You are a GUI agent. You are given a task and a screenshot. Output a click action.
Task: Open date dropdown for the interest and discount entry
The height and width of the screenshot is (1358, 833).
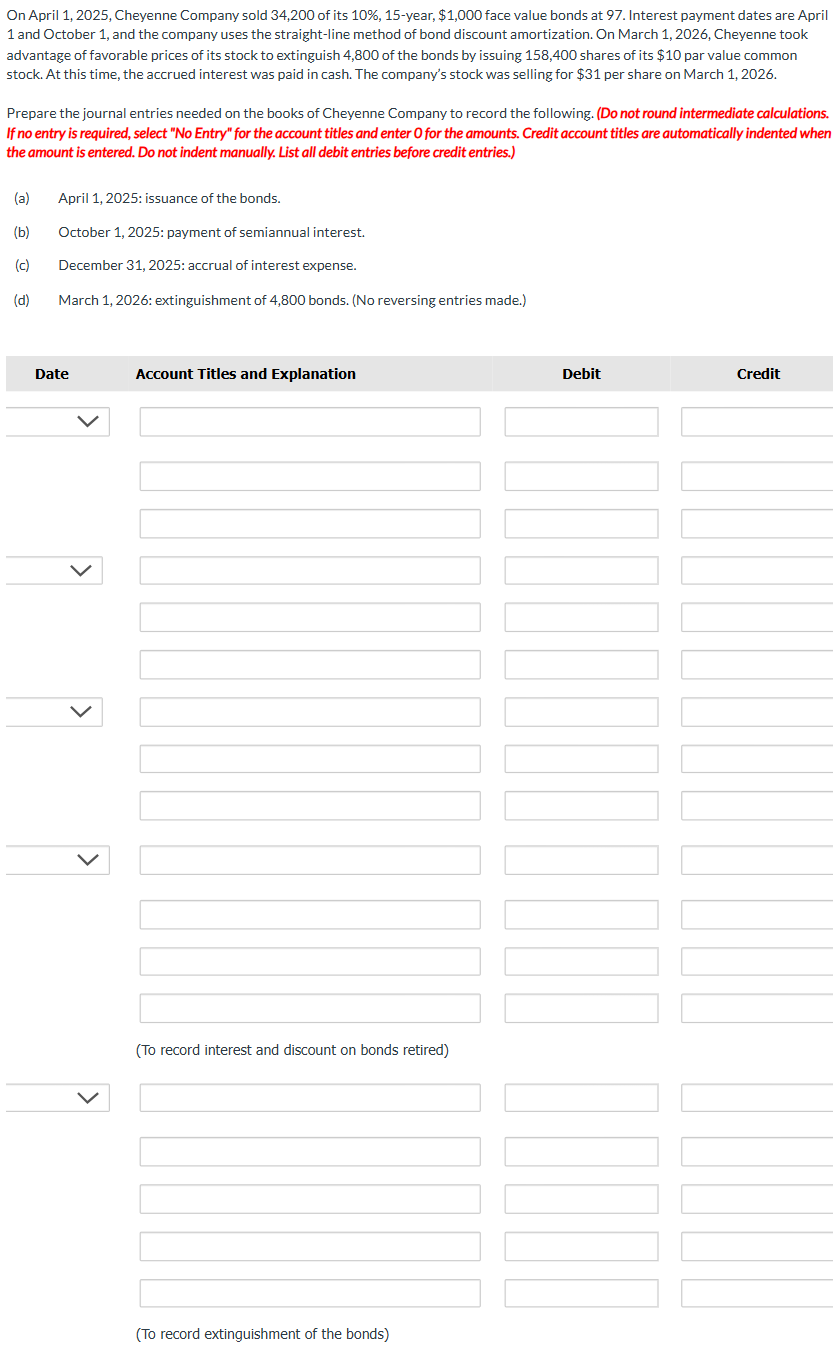click(57, 860)
